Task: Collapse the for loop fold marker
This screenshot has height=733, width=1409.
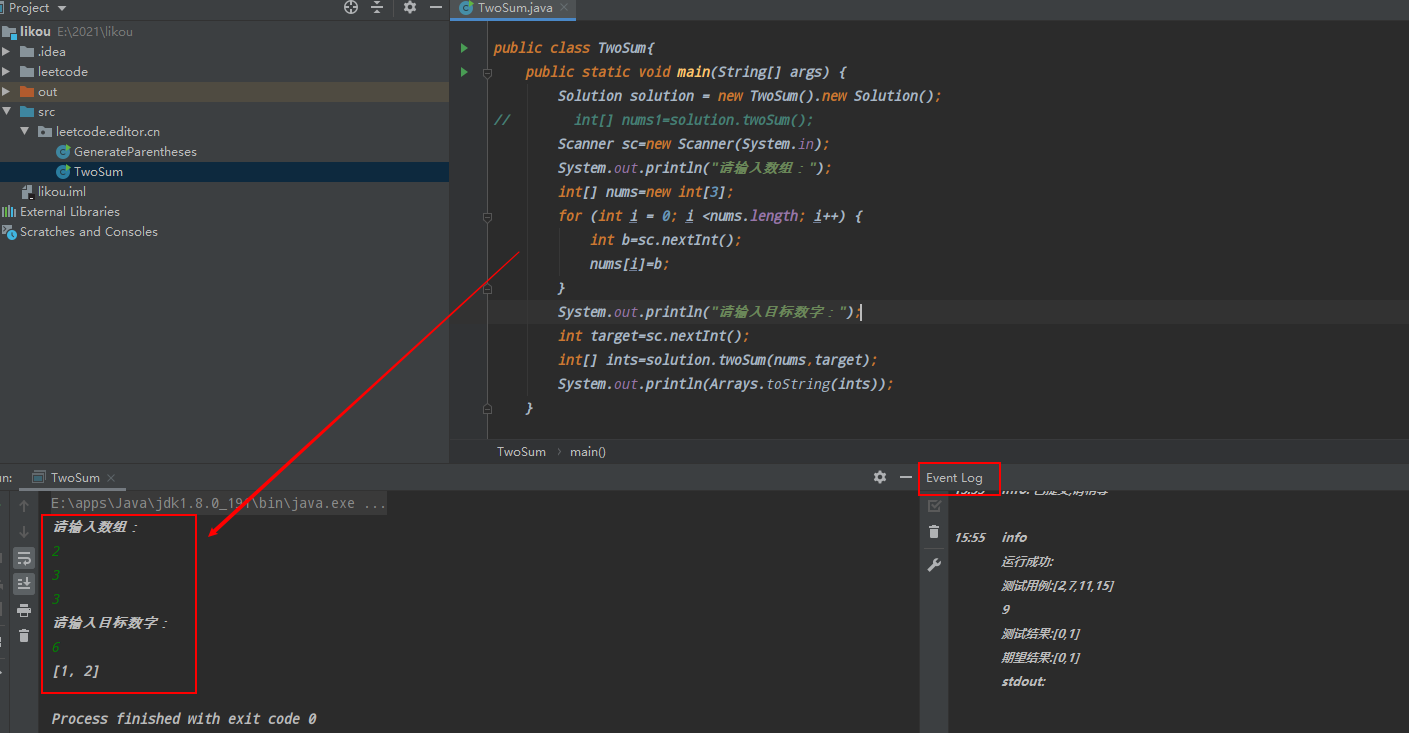Action: coord(487,216)
